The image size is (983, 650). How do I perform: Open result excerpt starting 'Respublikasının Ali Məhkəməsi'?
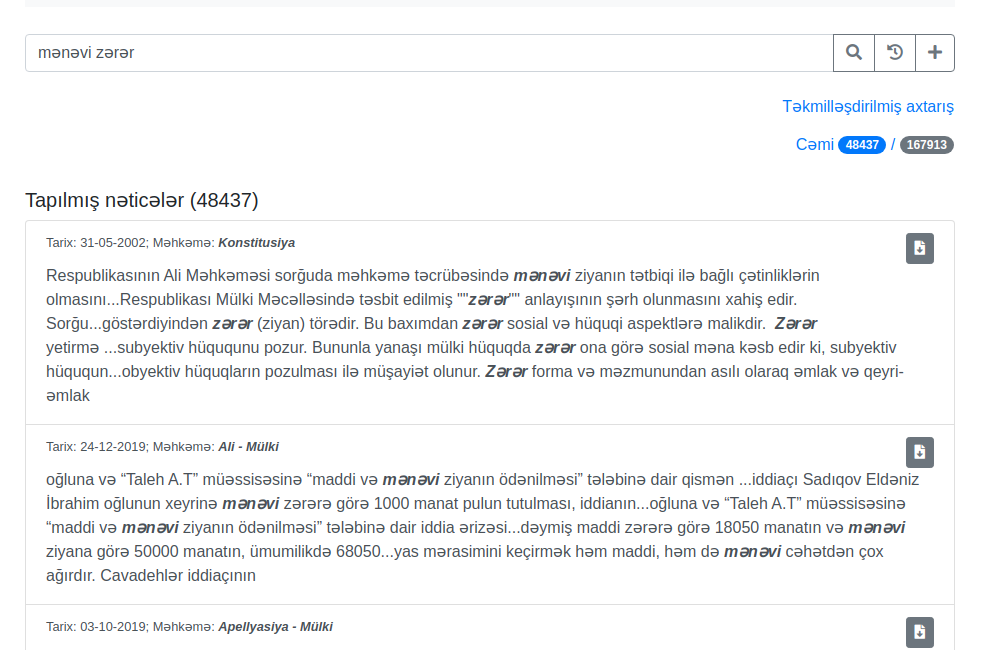(x=476, y=336)
